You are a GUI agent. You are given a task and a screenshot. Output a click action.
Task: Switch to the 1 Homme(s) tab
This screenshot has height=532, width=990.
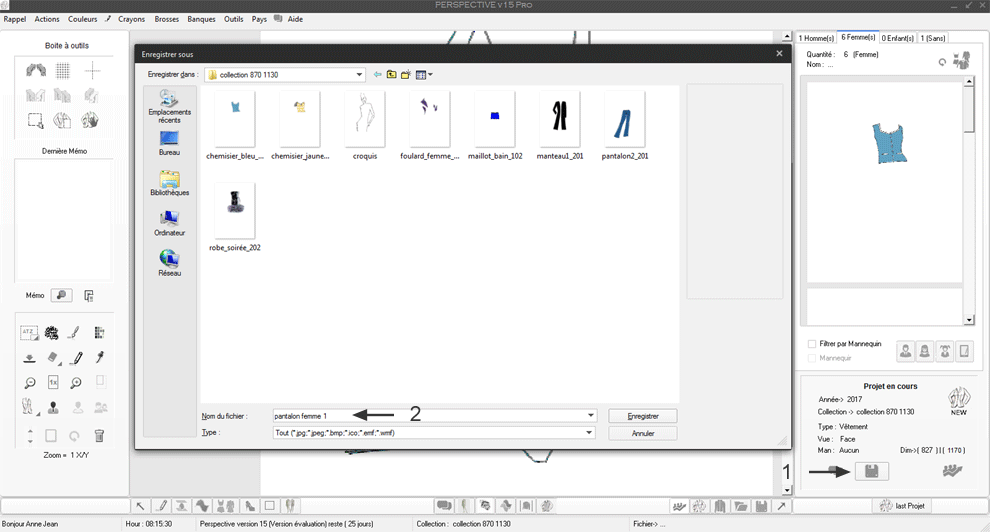[x=816, y=38]
